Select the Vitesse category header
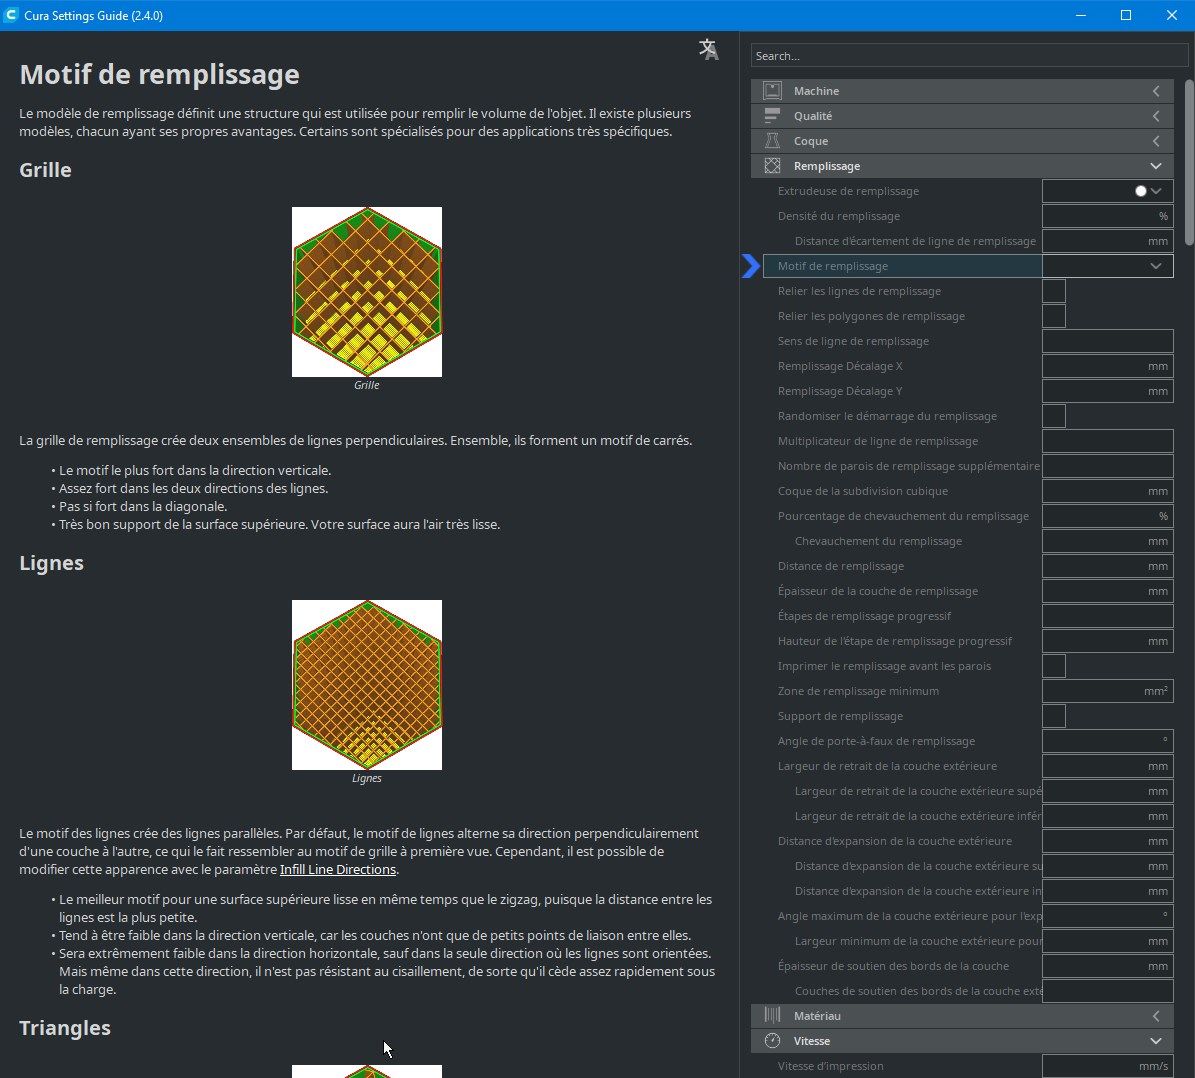 pos(962,1041)
